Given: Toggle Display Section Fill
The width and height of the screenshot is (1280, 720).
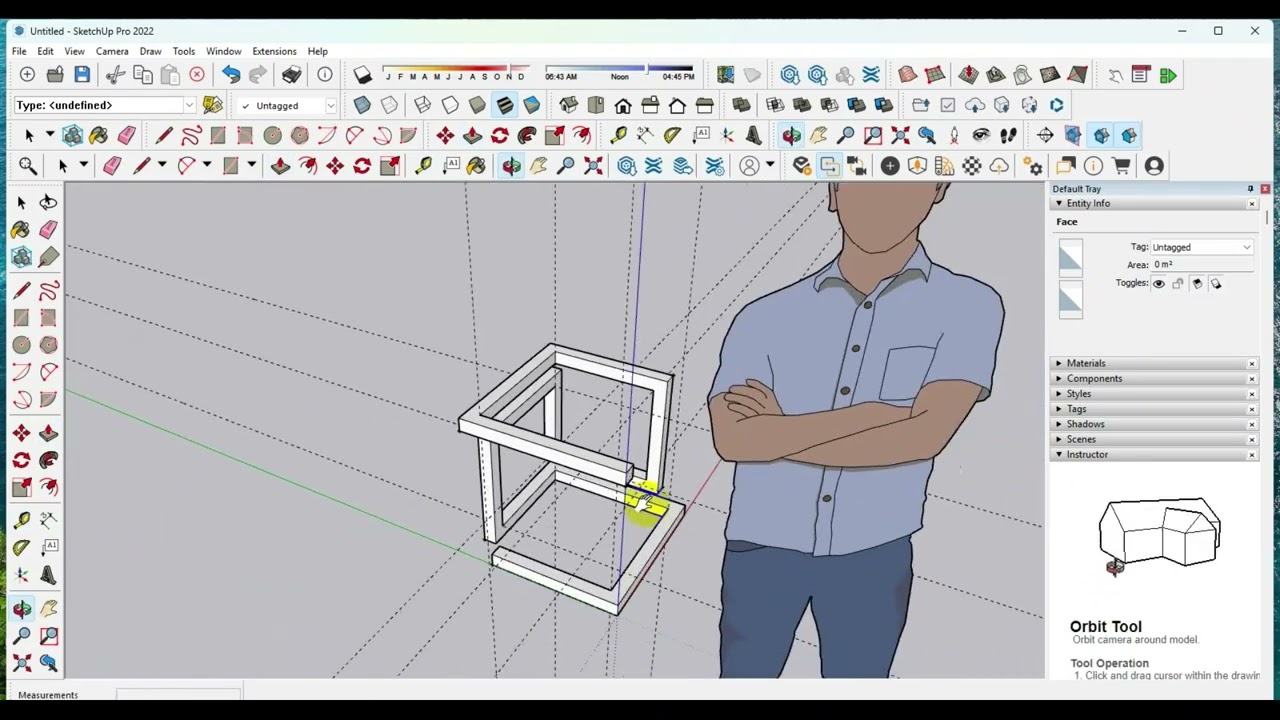Looking at the screenshot, I should pyautogui.click(x=1129, y=135).
